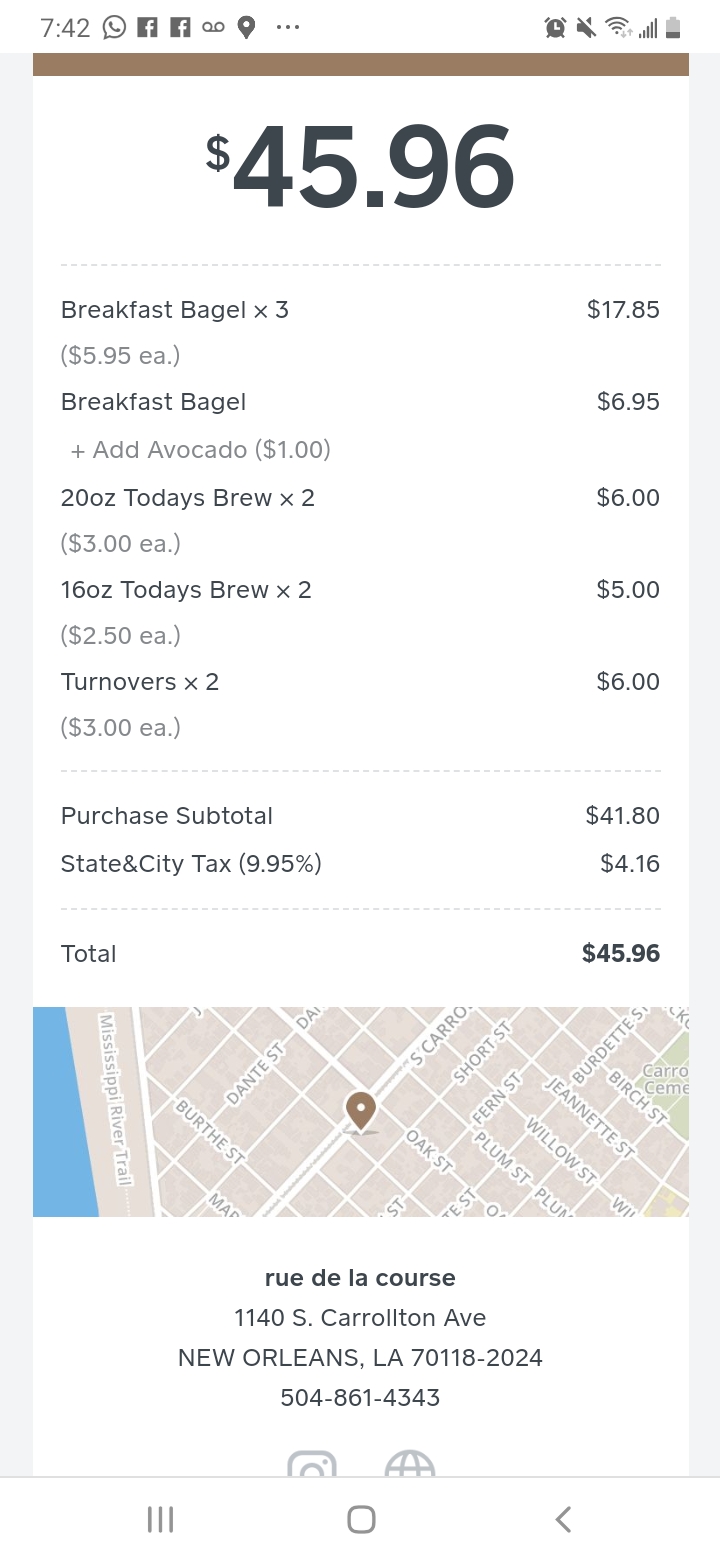The image size is (720, 1560).
Task: Click the brown location pin on map
Action: pos(360,1112)
